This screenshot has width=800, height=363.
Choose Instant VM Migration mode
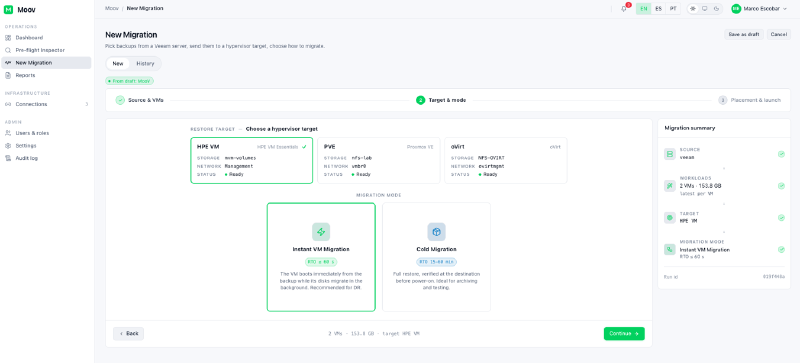(x=321, y=257)
